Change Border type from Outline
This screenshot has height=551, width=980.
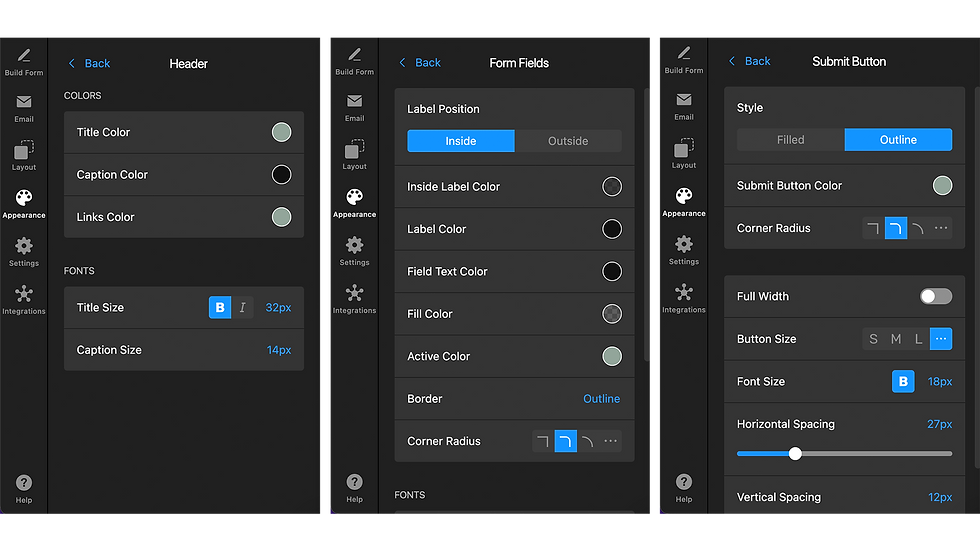(601, 399)
